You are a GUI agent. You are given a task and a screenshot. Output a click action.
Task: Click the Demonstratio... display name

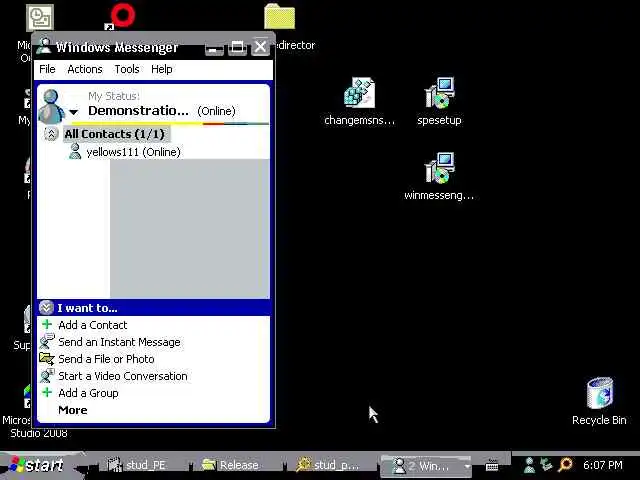coord(138,111)
